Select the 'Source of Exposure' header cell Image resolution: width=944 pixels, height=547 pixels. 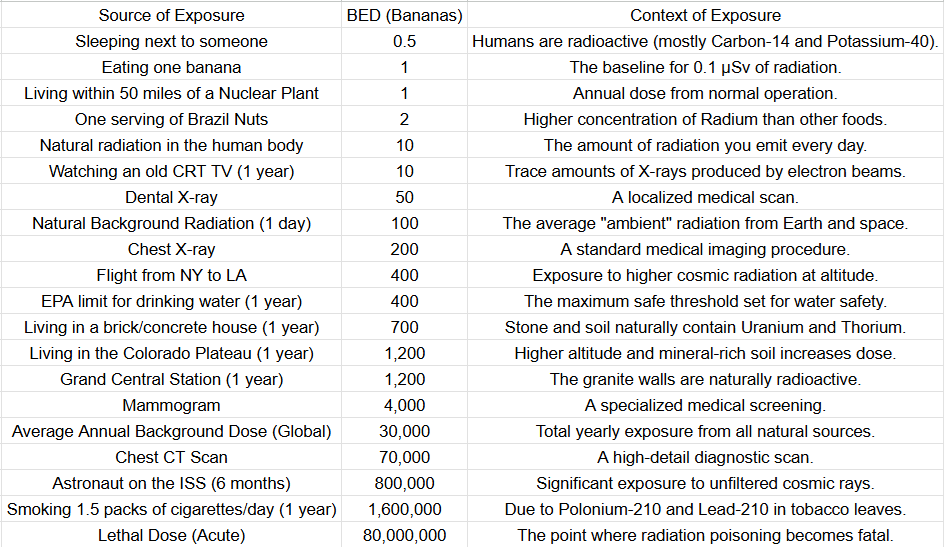(x=171, y=15)
